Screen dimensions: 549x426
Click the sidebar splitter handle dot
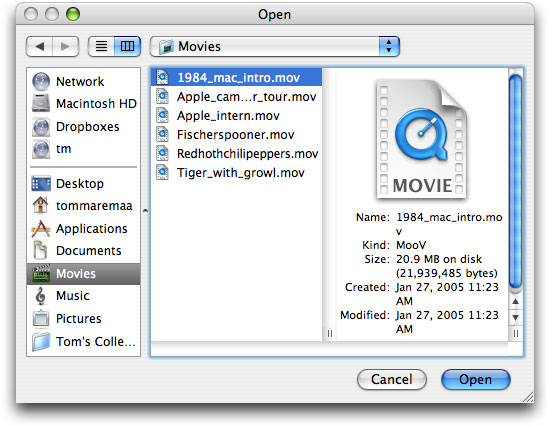point(145,211)
